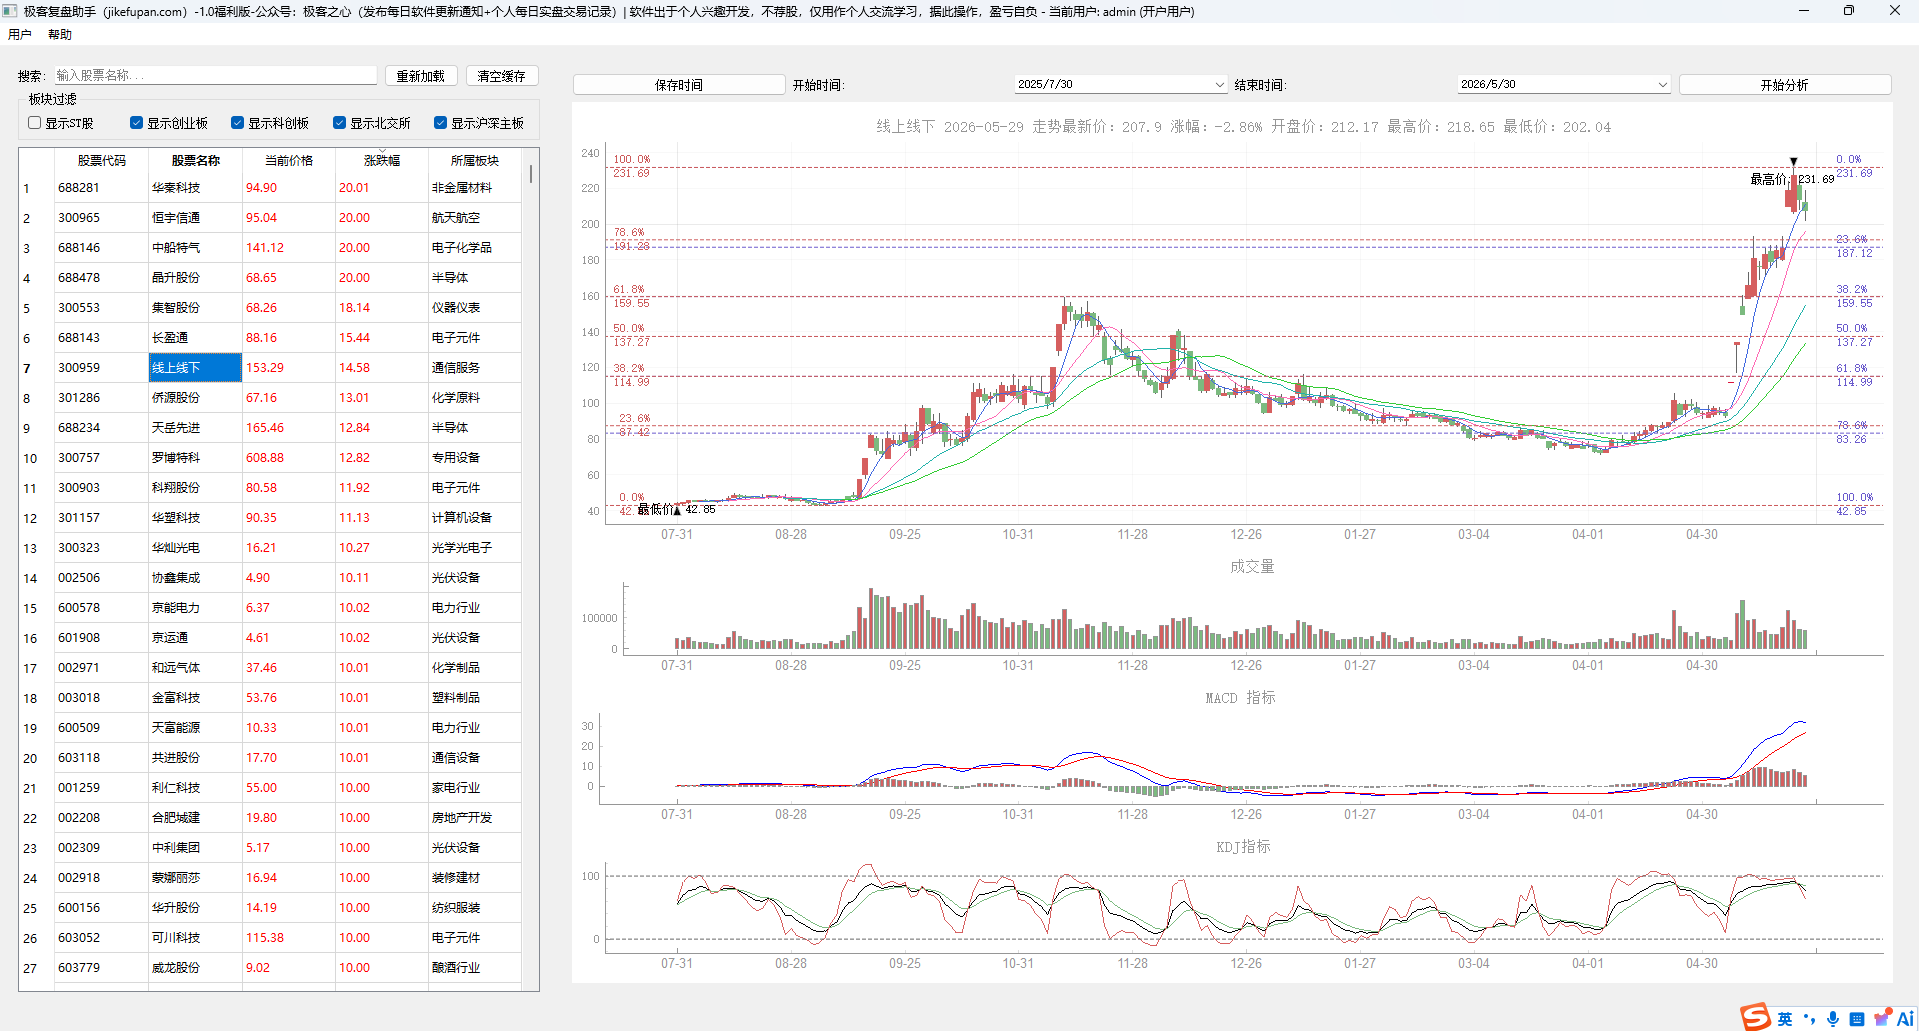This screenshot has height=1031, width=1919.
Task: Enable the 显示ST股 checkbox
Action: (35, 123)
